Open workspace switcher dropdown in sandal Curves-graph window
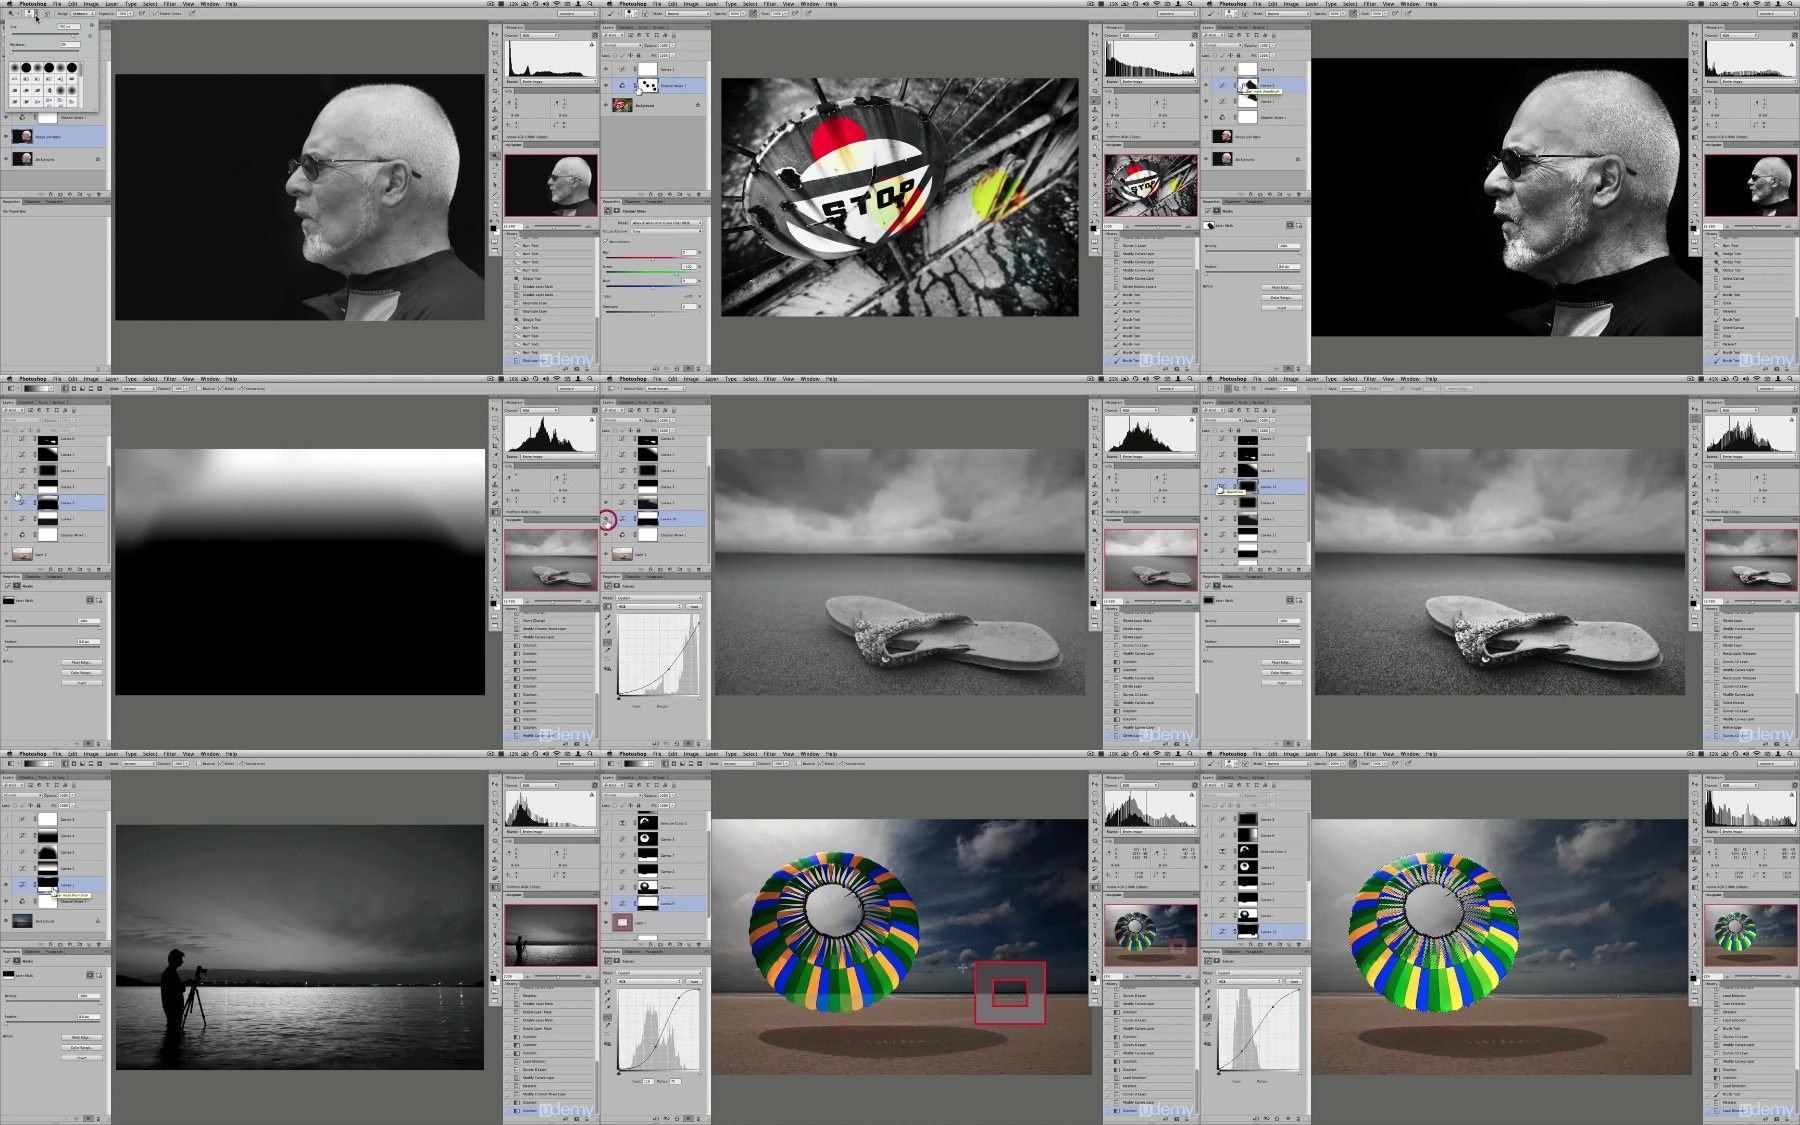This screenshot has width=1800, height=1125. pos(1177,388)
